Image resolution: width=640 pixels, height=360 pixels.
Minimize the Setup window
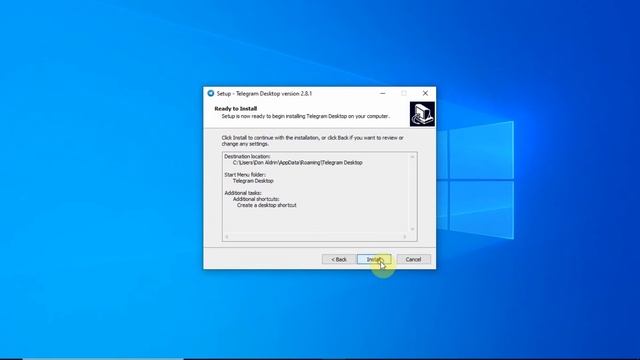coord(382,93)
